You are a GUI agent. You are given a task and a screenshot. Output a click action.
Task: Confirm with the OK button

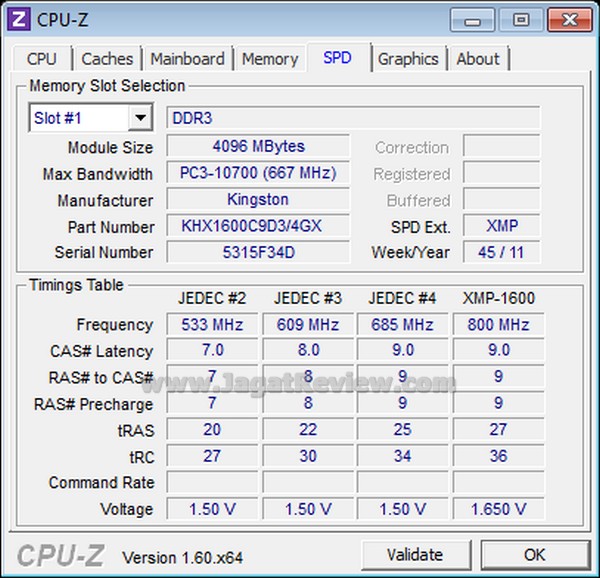click(x=535, y=554)
